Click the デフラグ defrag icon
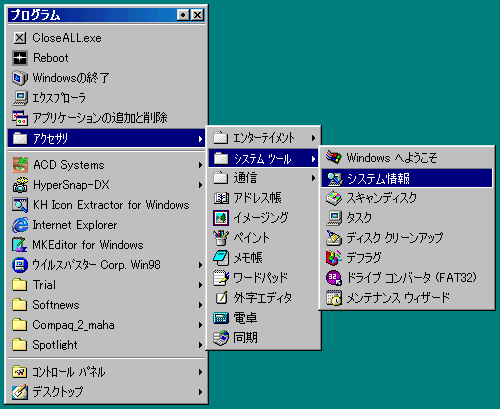 pos(334,258)
